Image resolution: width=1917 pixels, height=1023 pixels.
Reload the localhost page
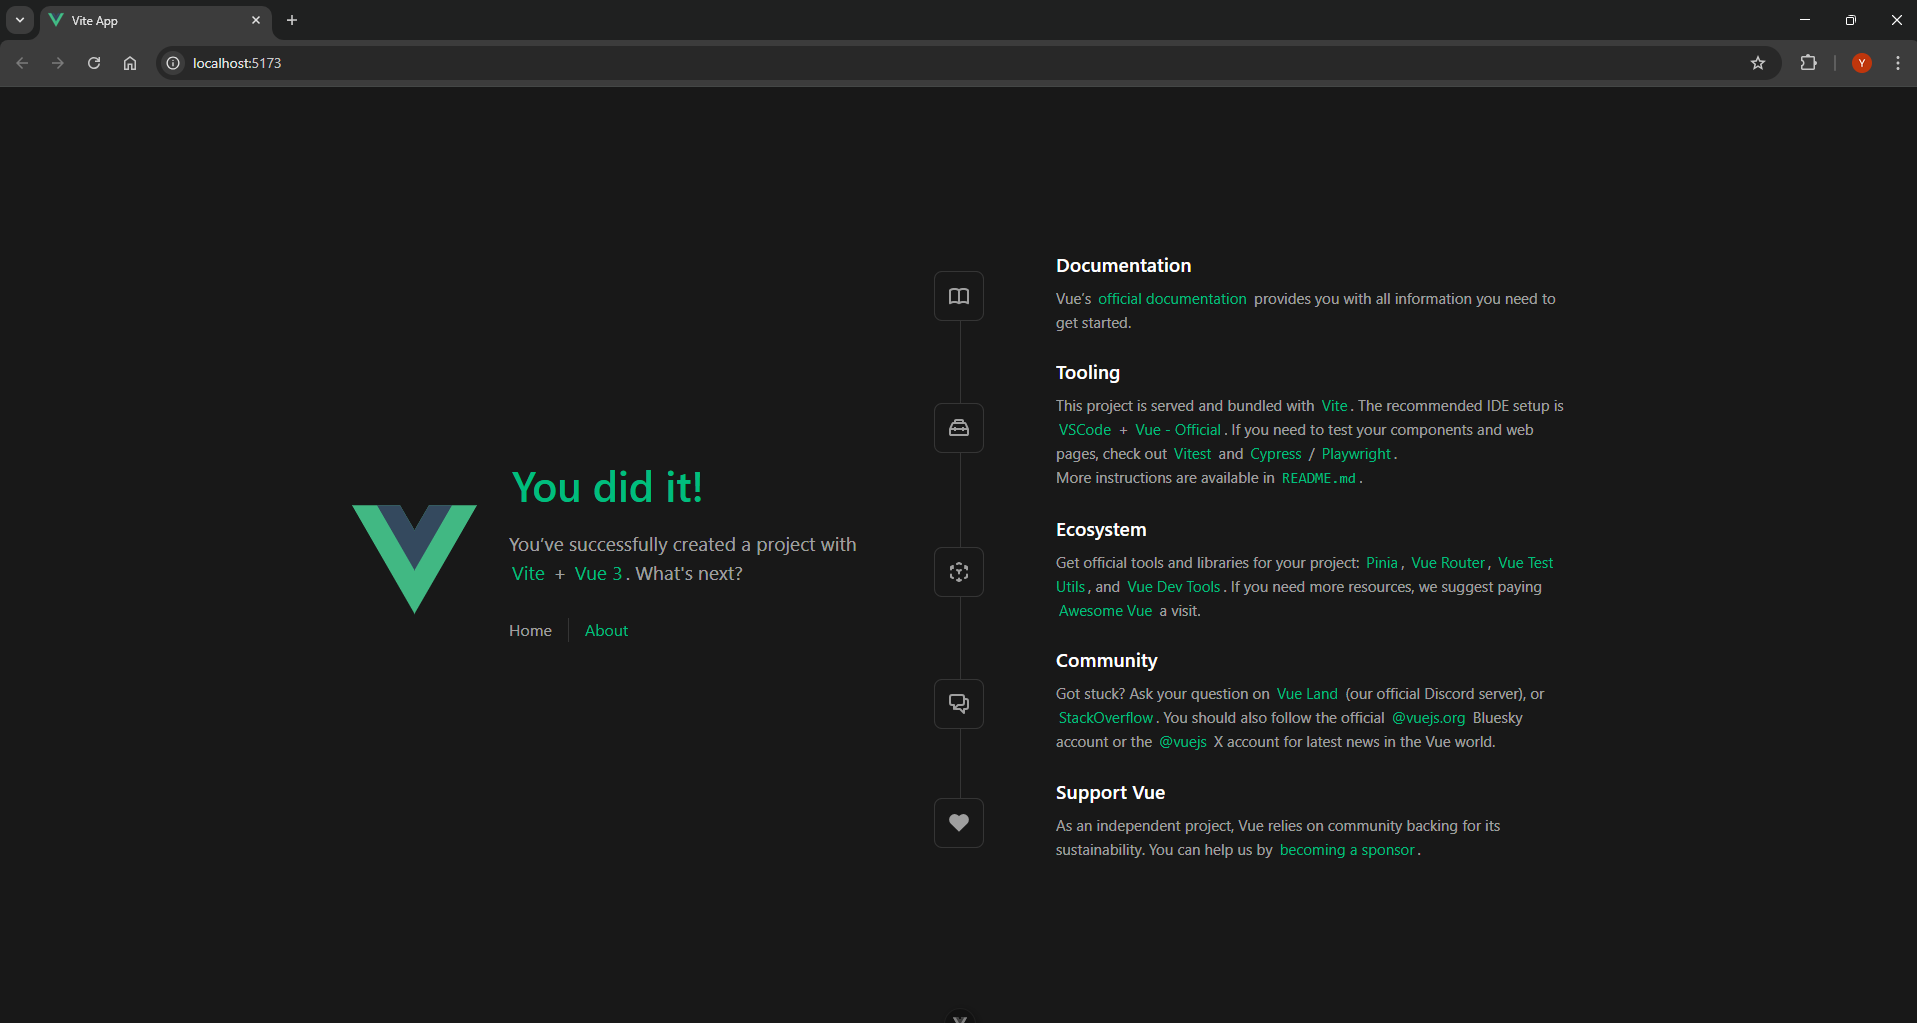(94, 63)
